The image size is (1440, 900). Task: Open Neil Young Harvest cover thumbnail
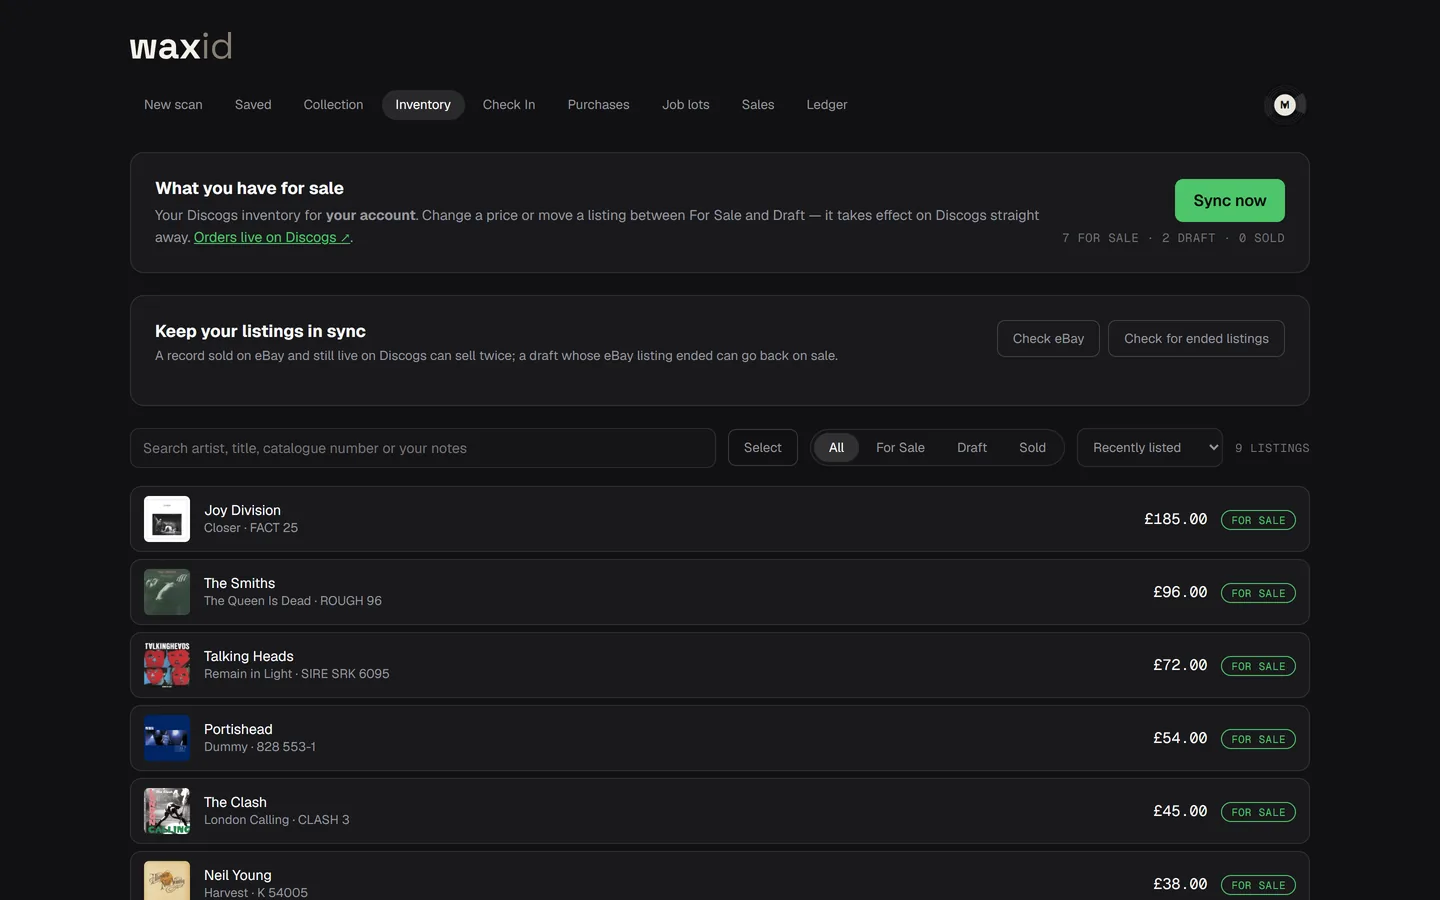[x=167, y=881]
